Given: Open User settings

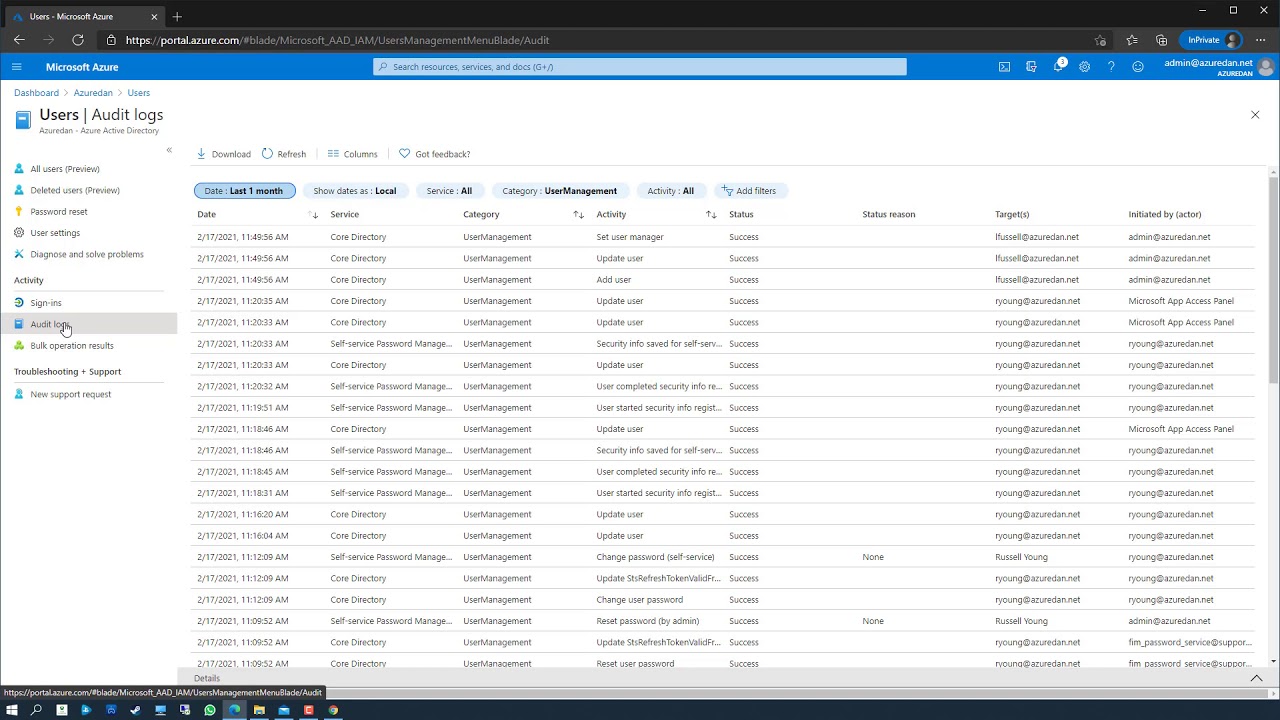Looking at the screenshot, I should point(55,233).
